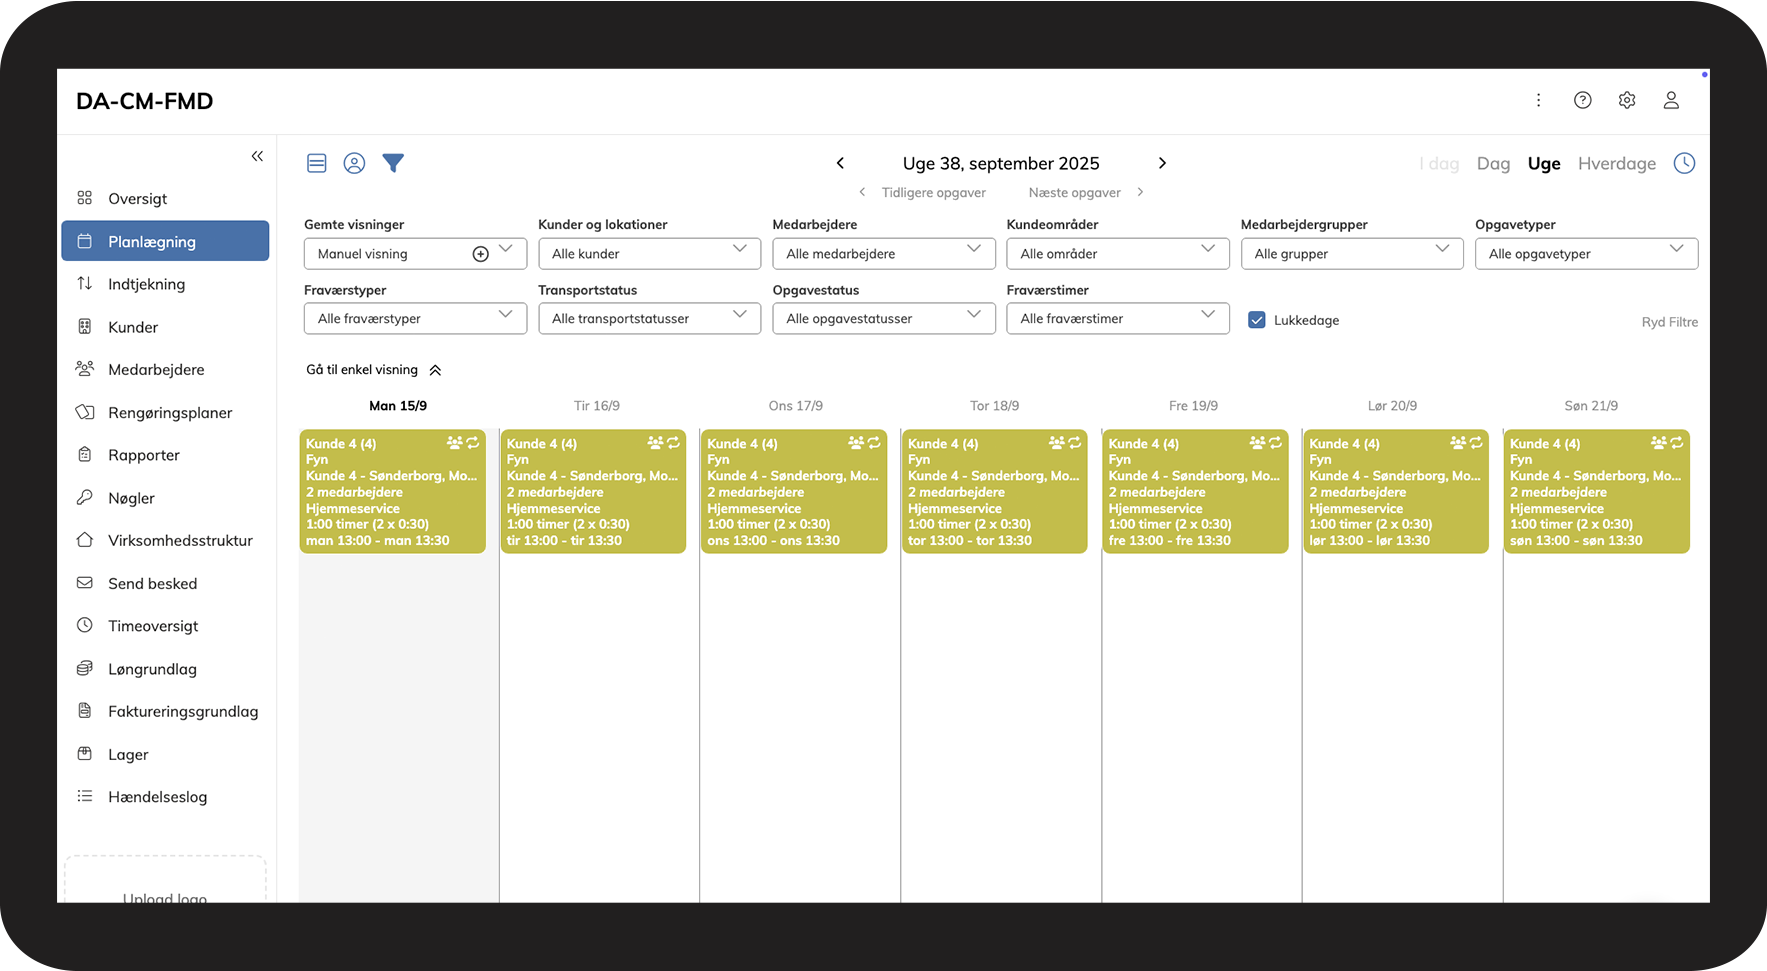Open the Alle medarbejdere dropdown
The height and width of the screenshot is (971, 1767).
[x=883, y=253]
